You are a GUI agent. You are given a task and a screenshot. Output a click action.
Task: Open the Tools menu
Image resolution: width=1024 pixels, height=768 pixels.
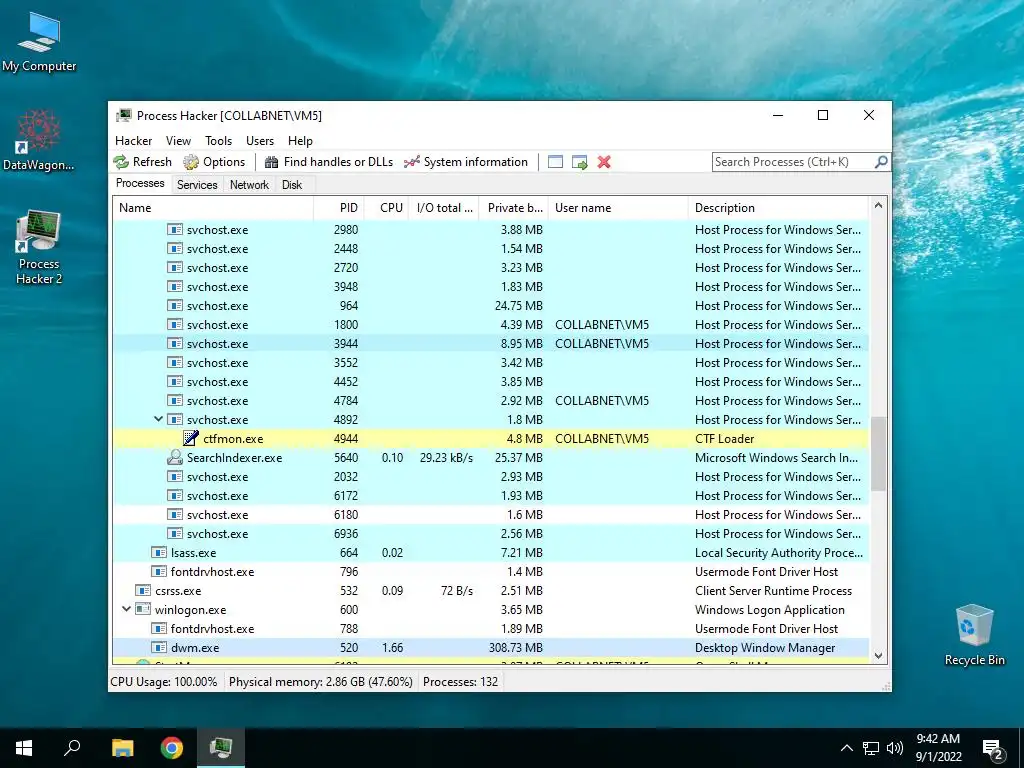[x=218, y=140]
